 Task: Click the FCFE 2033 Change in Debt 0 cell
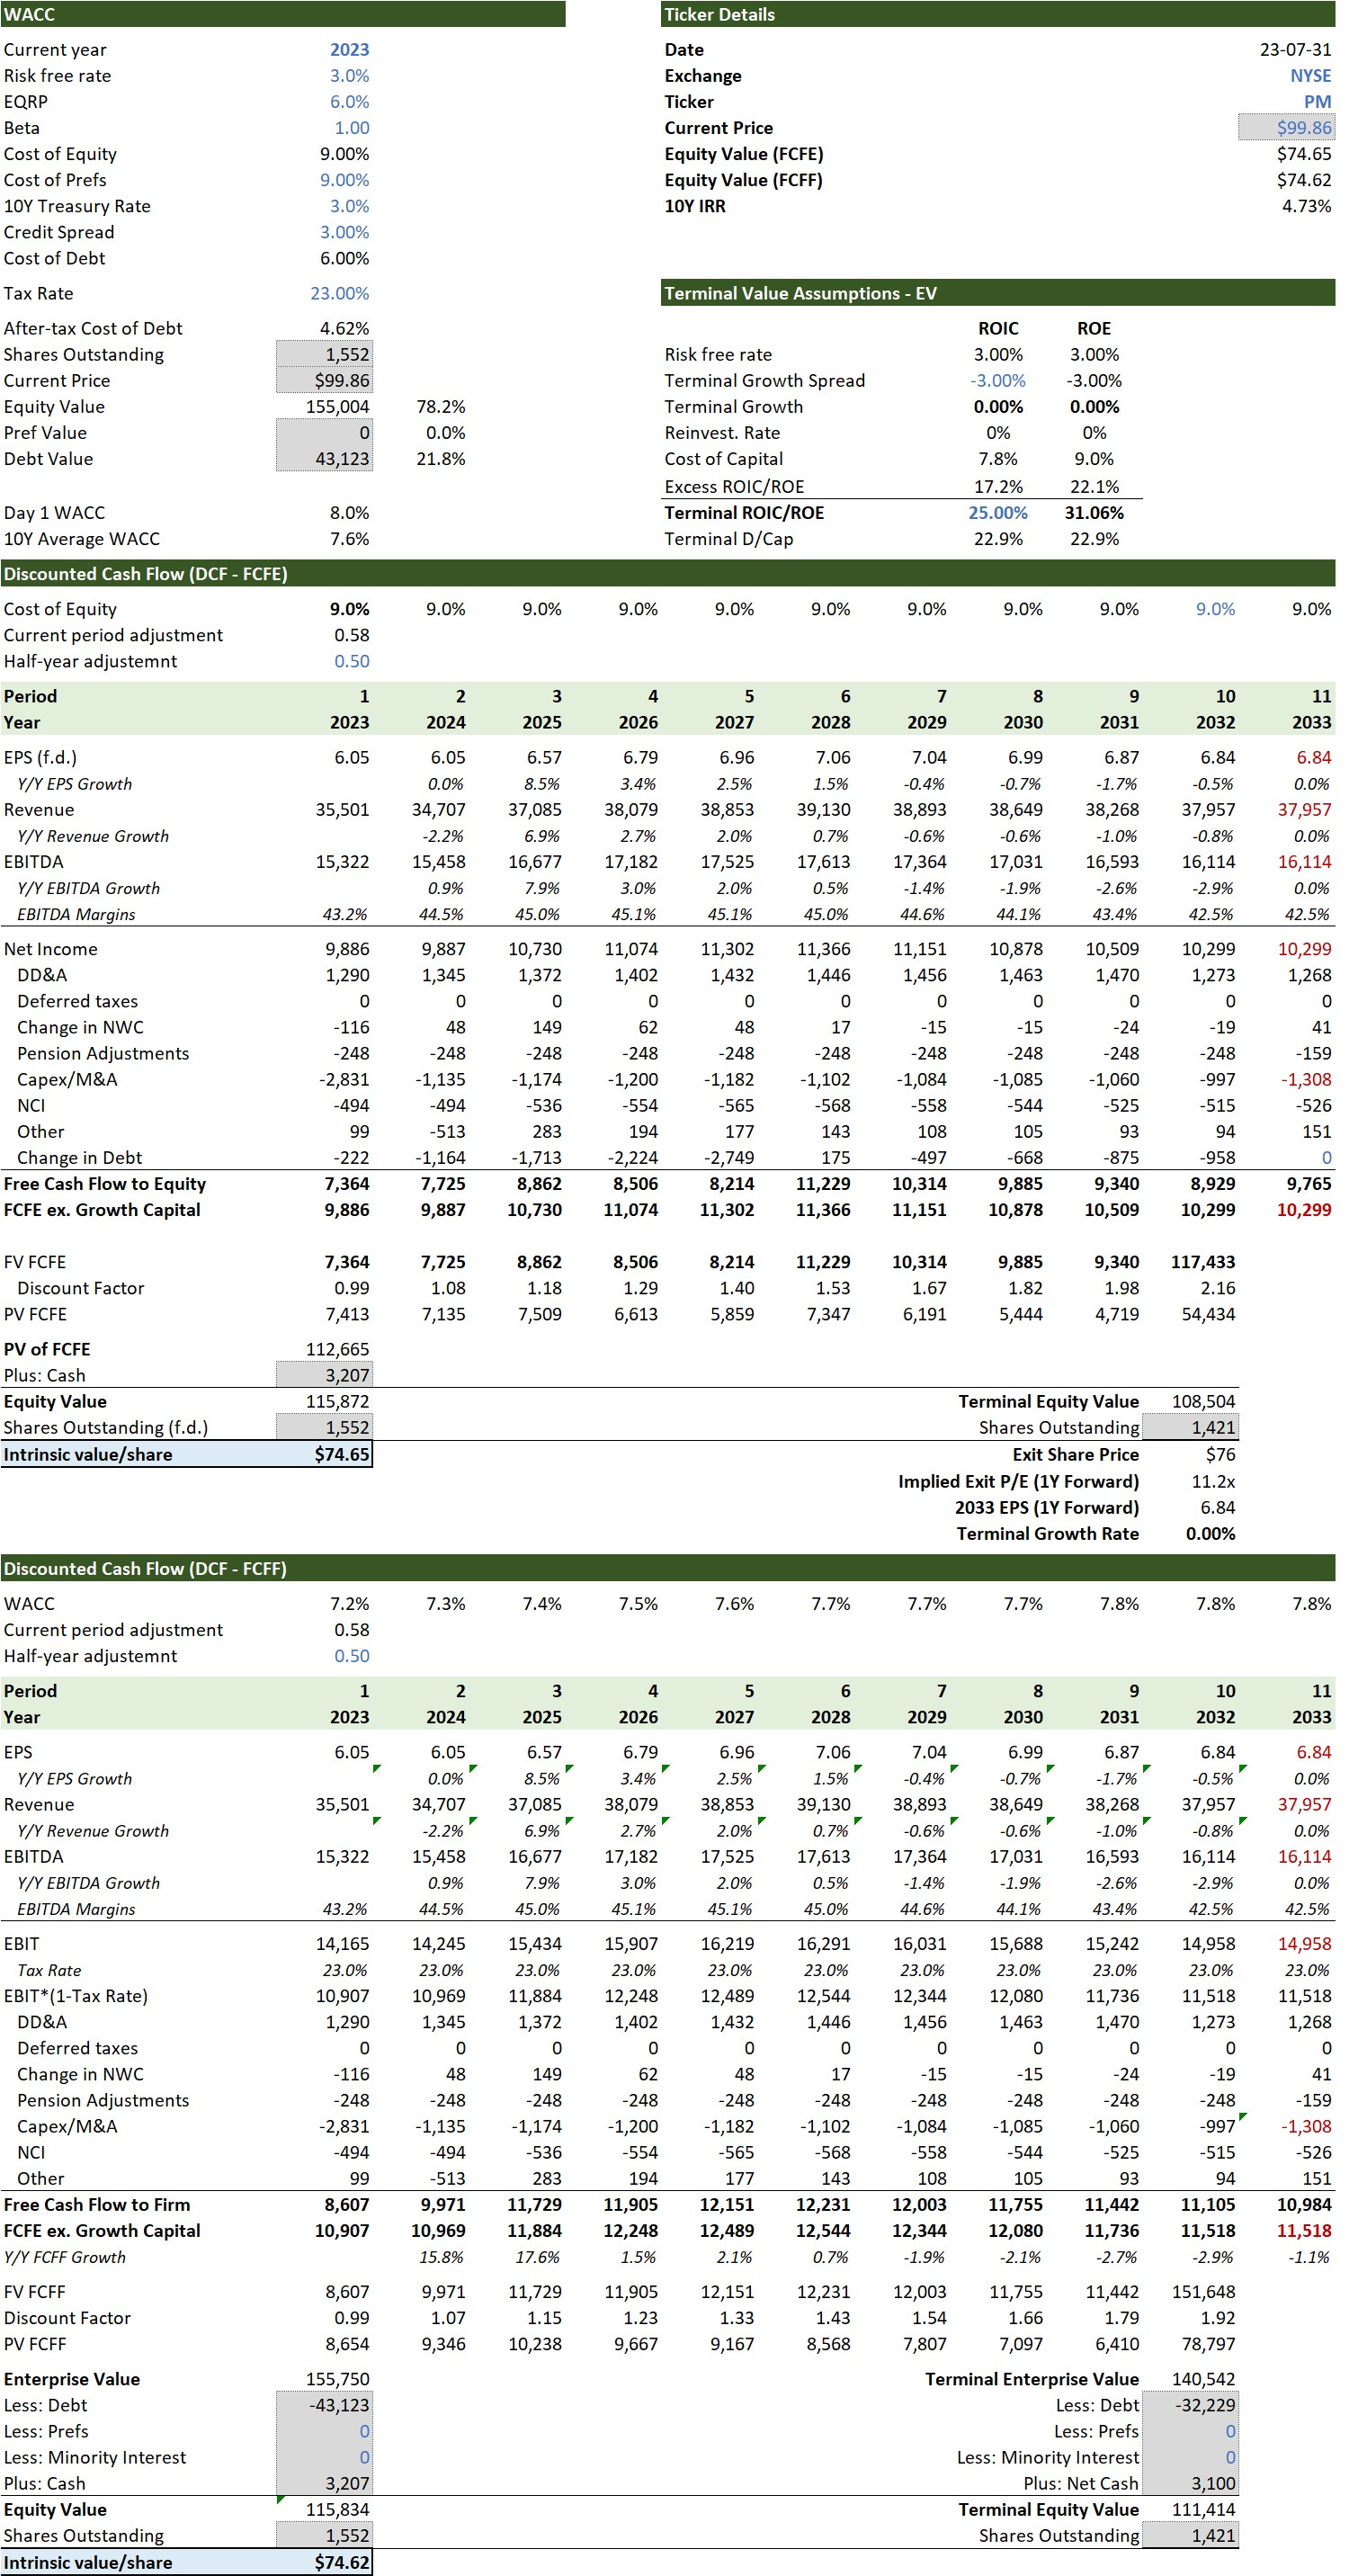point(1326,1158)
